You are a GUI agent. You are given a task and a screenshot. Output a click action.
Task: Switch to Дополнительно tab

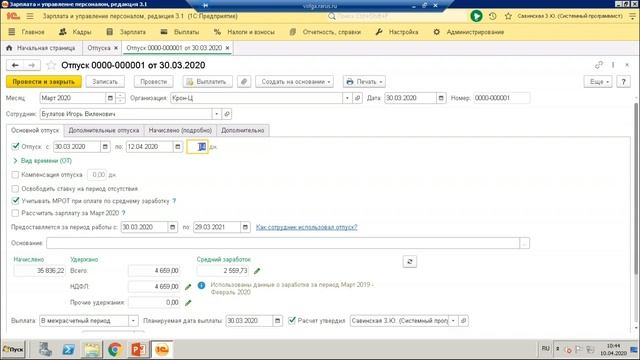242,131
